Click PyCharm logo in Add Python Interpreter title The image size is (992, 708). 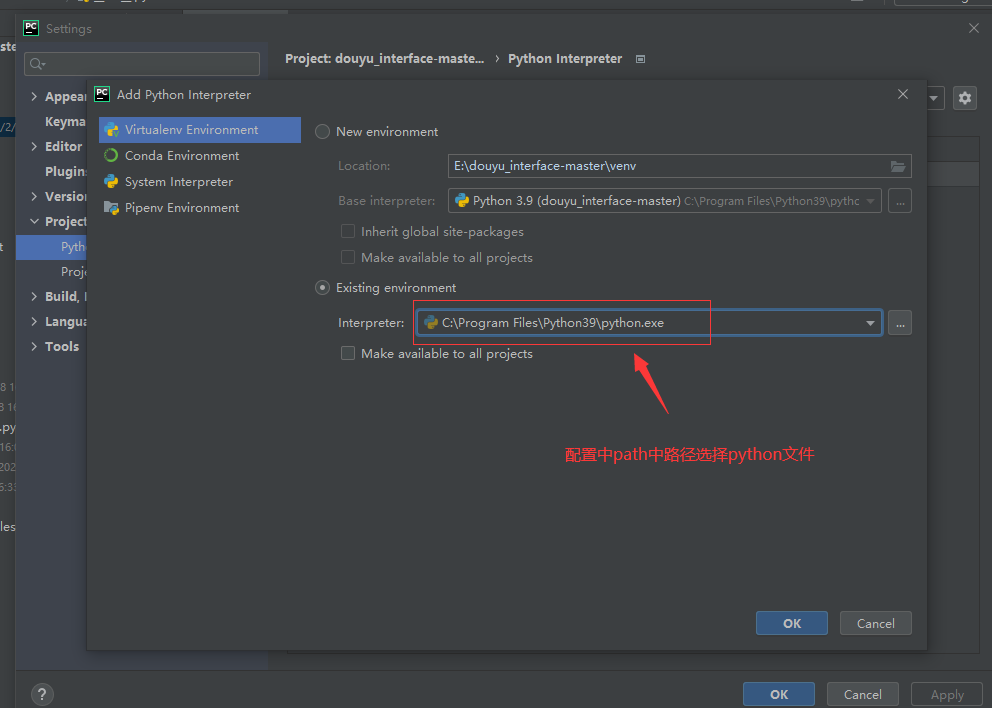click(102, 94)
